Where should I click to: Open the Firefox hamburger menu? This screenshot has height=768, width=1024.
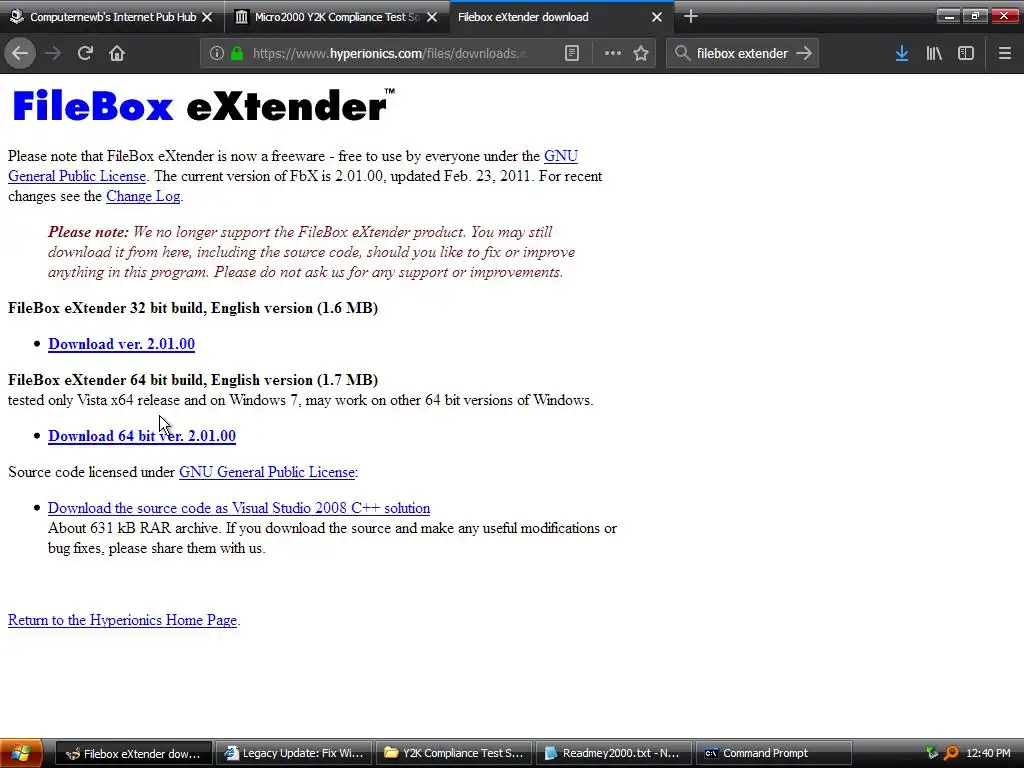1004,54
